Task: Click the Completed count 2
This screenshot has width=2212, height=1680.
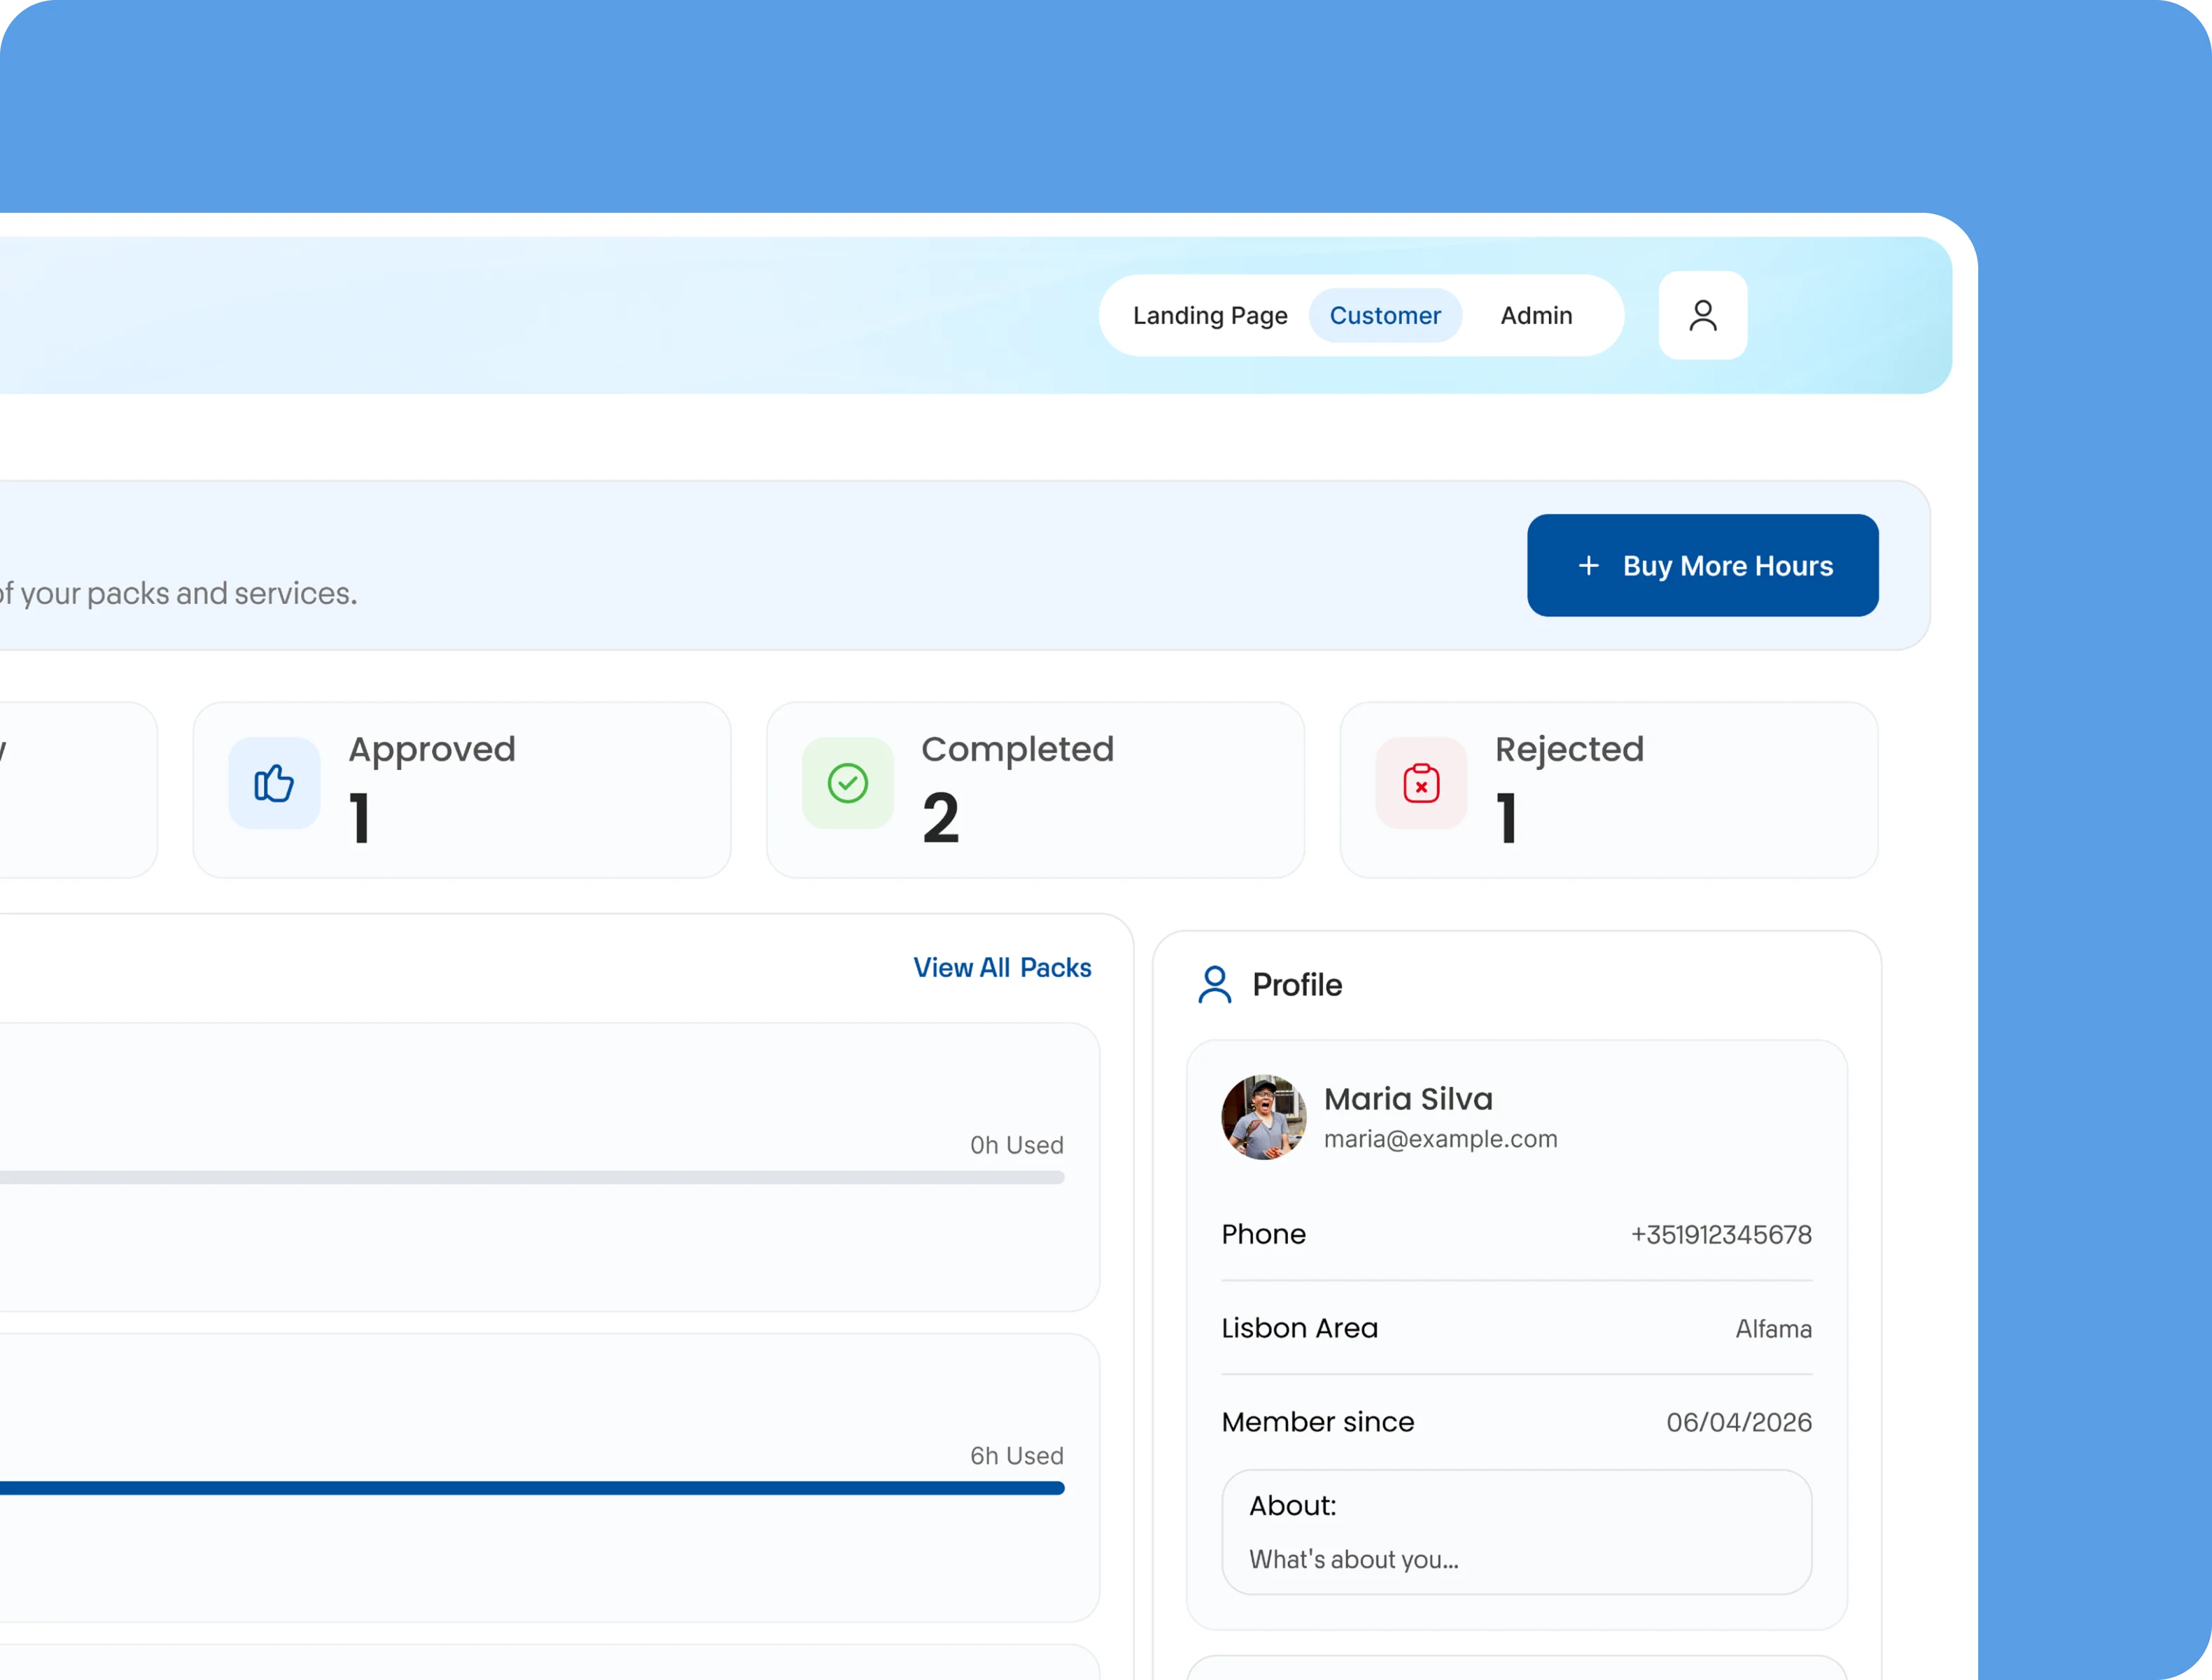Action: point(941,818)
